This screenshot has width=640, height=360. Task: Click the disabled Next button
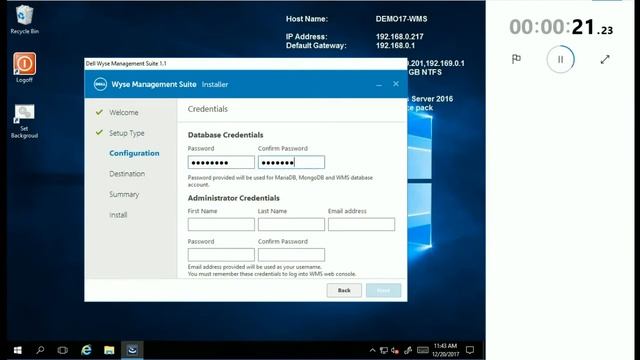click(383, 290)
